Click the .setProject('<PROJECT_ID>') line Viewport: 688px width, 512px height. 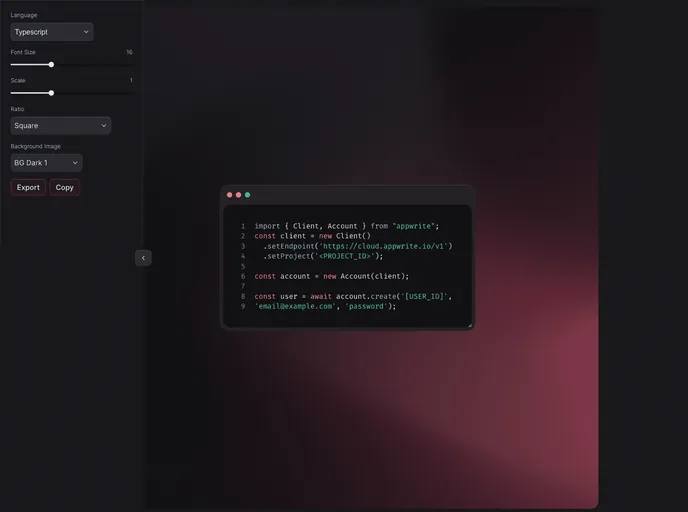[323, 256]
